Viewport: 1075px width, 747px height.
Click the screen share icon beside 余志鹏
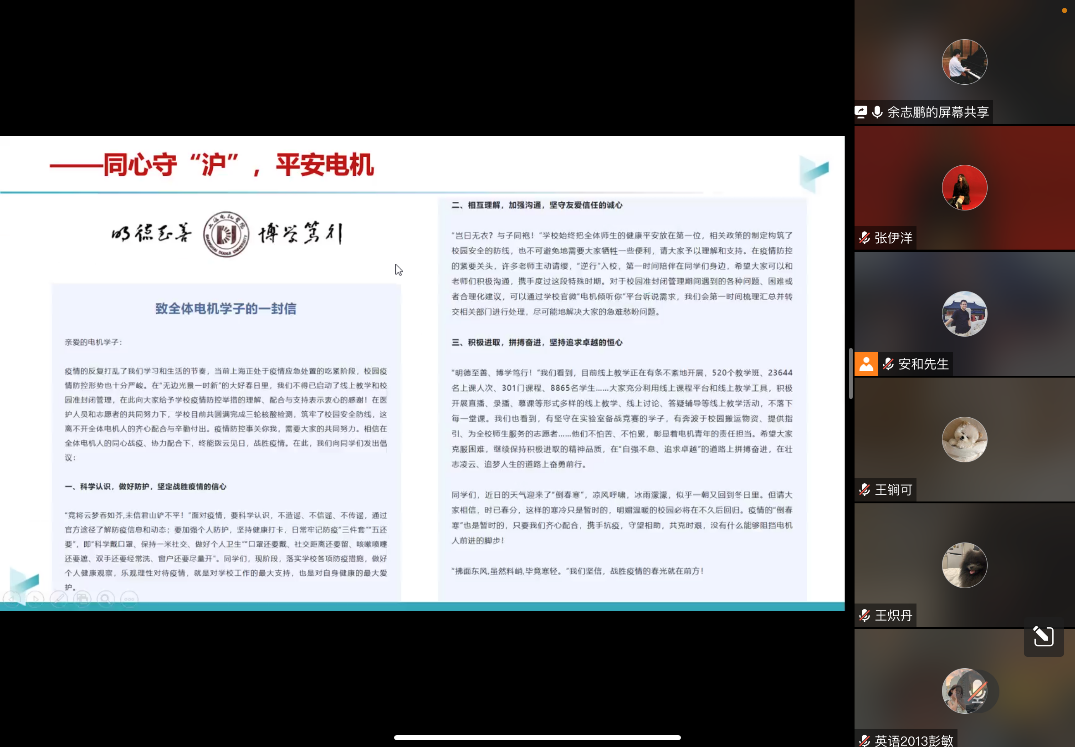click(861, 112)
